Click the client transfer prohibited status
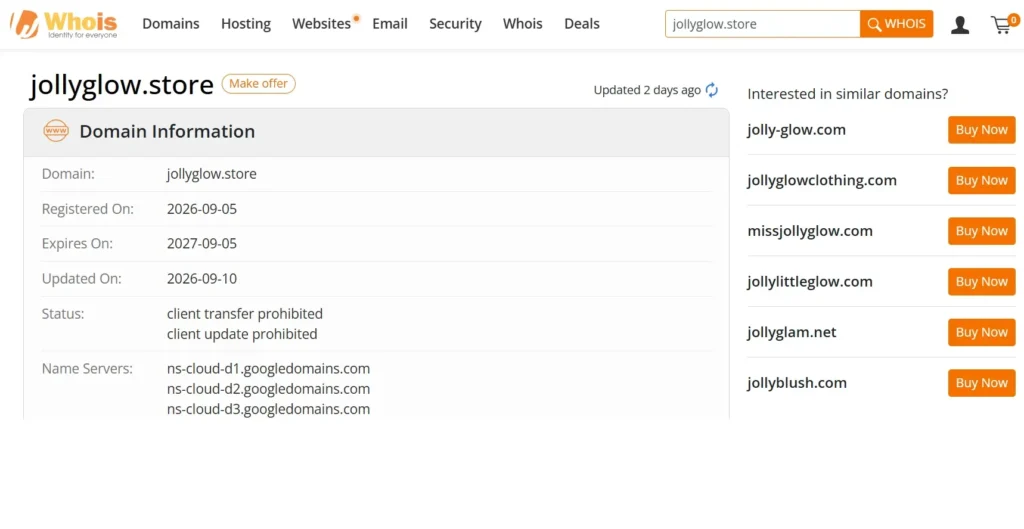1024x529 pixels. [245, 313]
